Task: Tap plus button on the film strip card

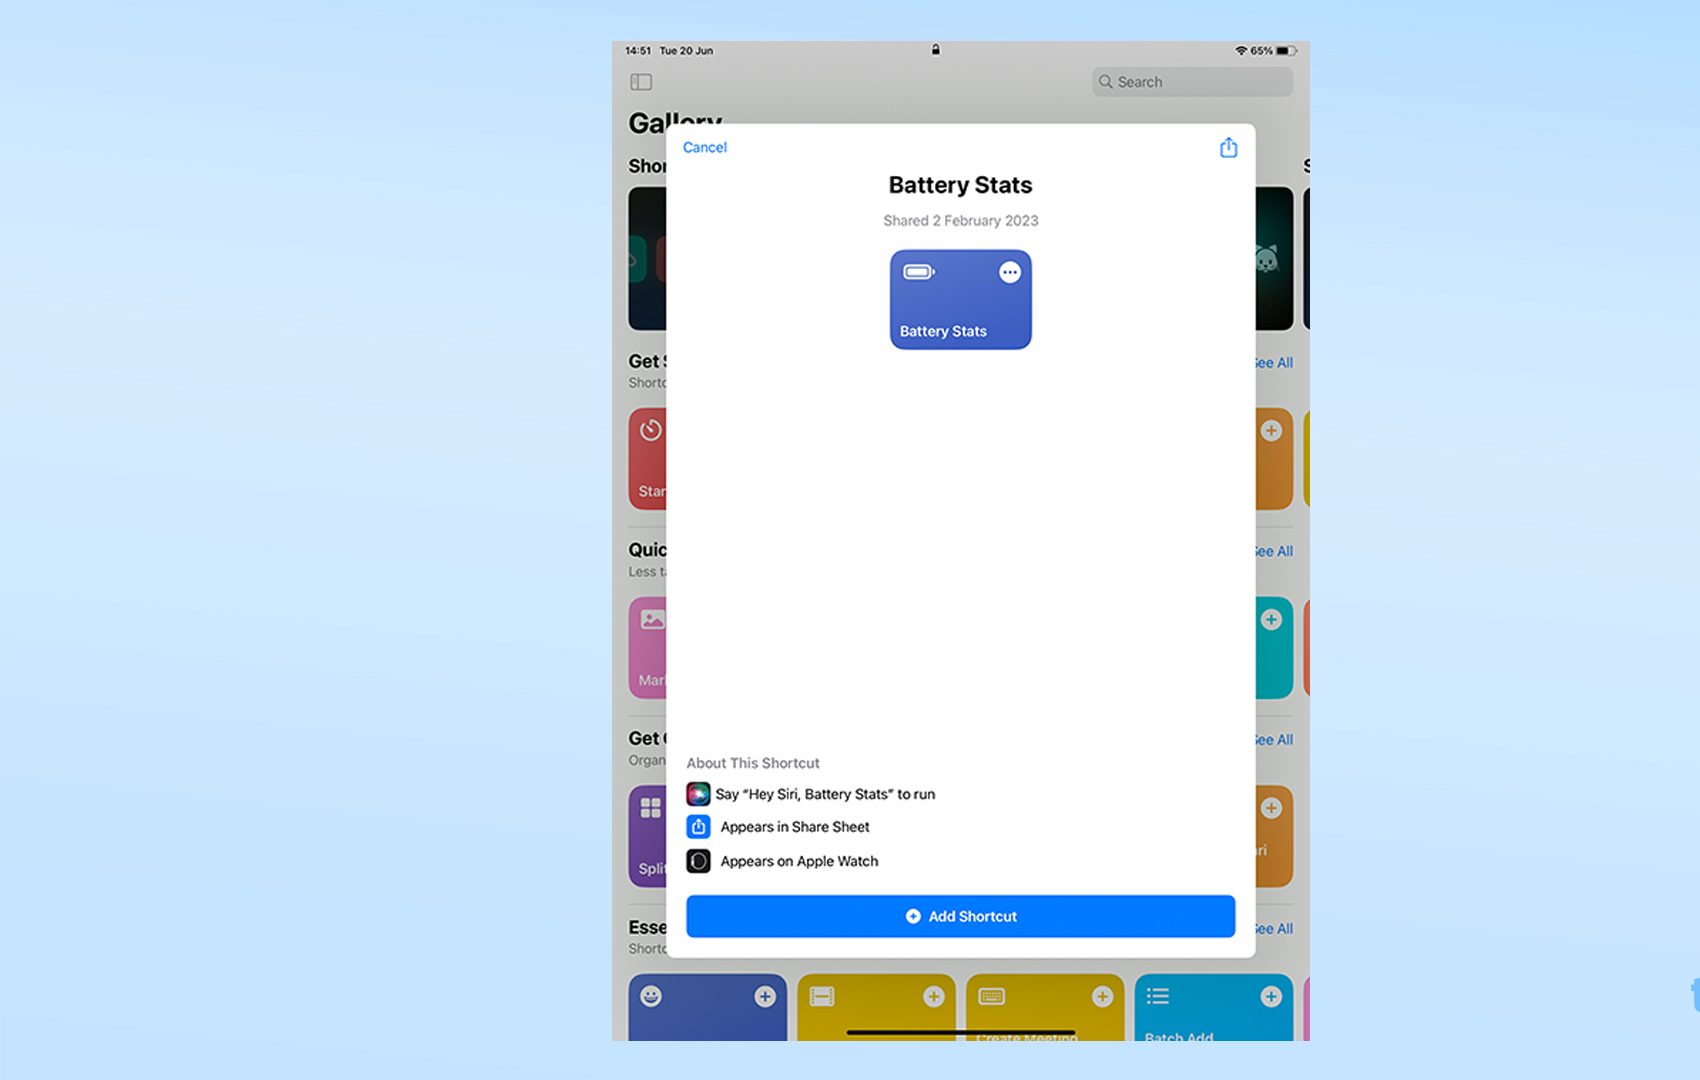Action: pyautogui.click(x=933, y=996)
